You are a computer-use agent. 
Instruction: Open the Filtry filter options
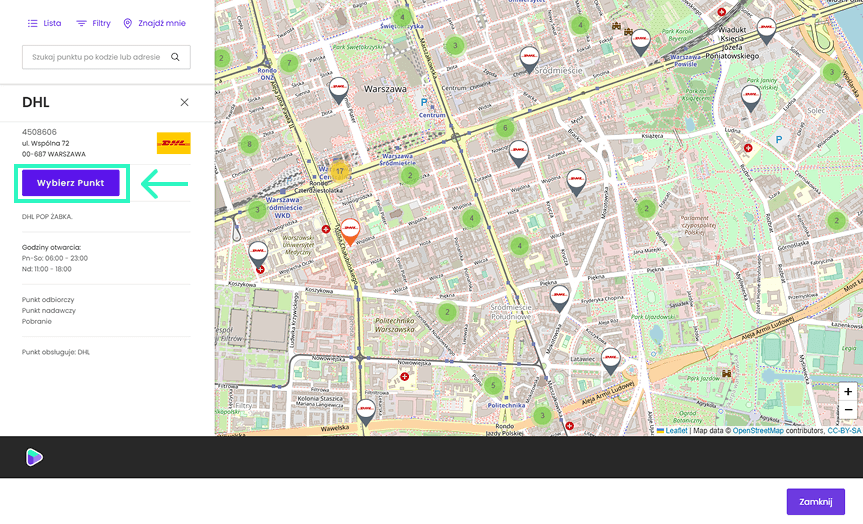94,23
